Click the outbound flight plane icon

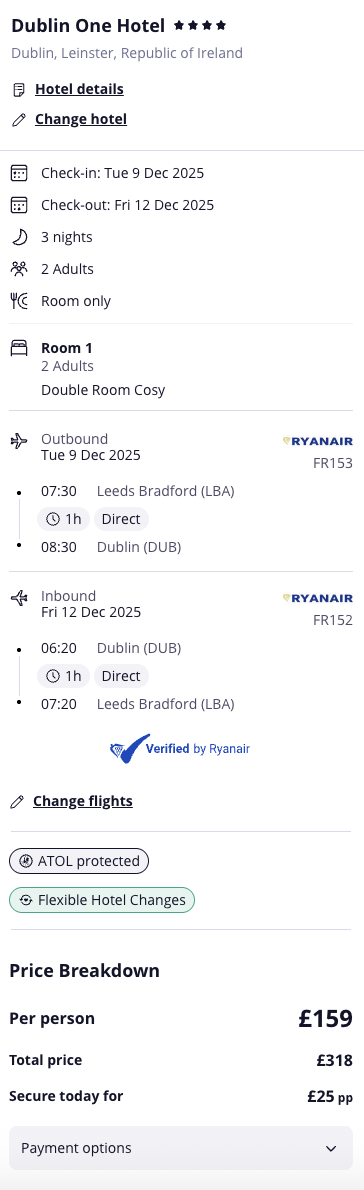tap(19, 441)
